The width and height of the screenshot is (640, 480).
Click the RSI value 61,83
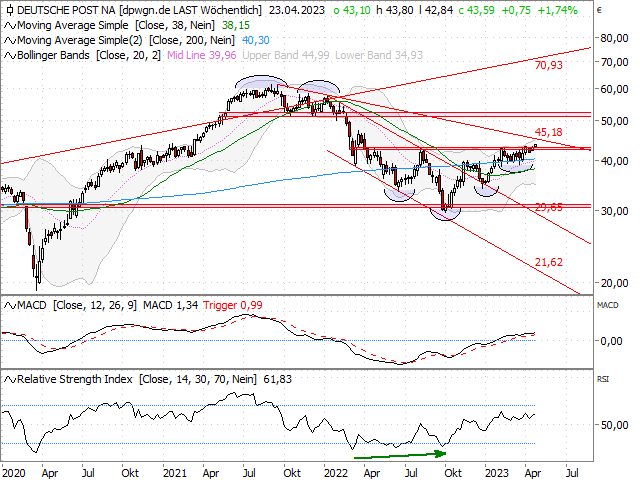[278, 380]
